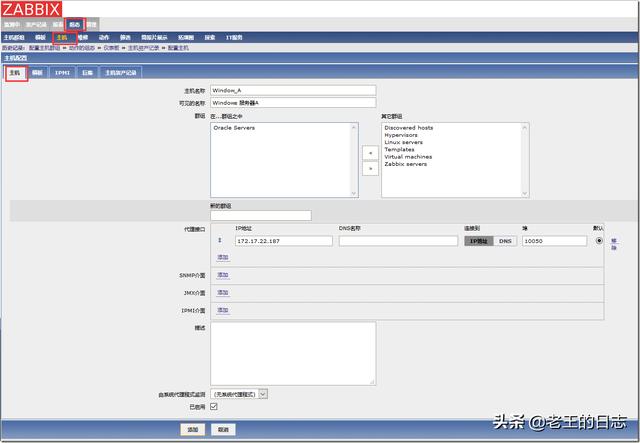640x443 pixels.
Task: Go to Actions (动作) submenu item
Action: click(x=104, y=38)
